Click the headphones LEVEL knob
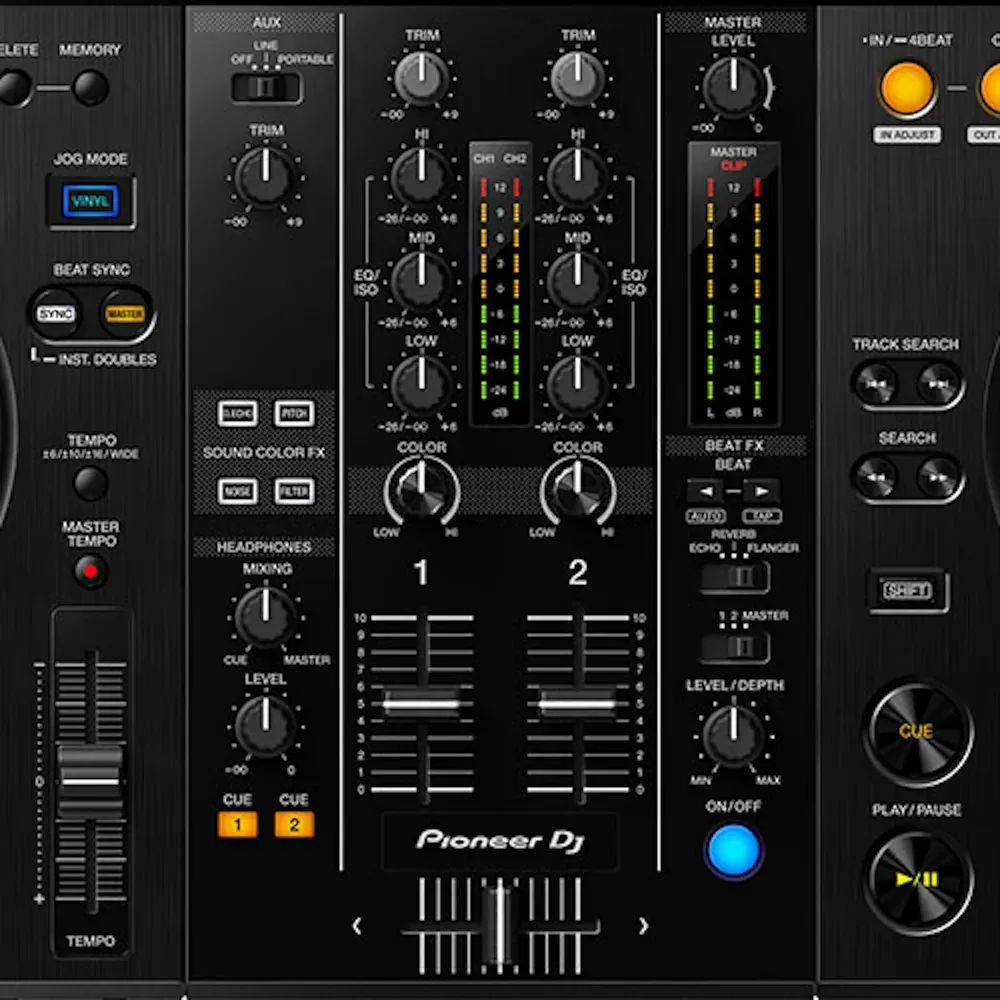1000x1000 pixels. pos(265,726)
